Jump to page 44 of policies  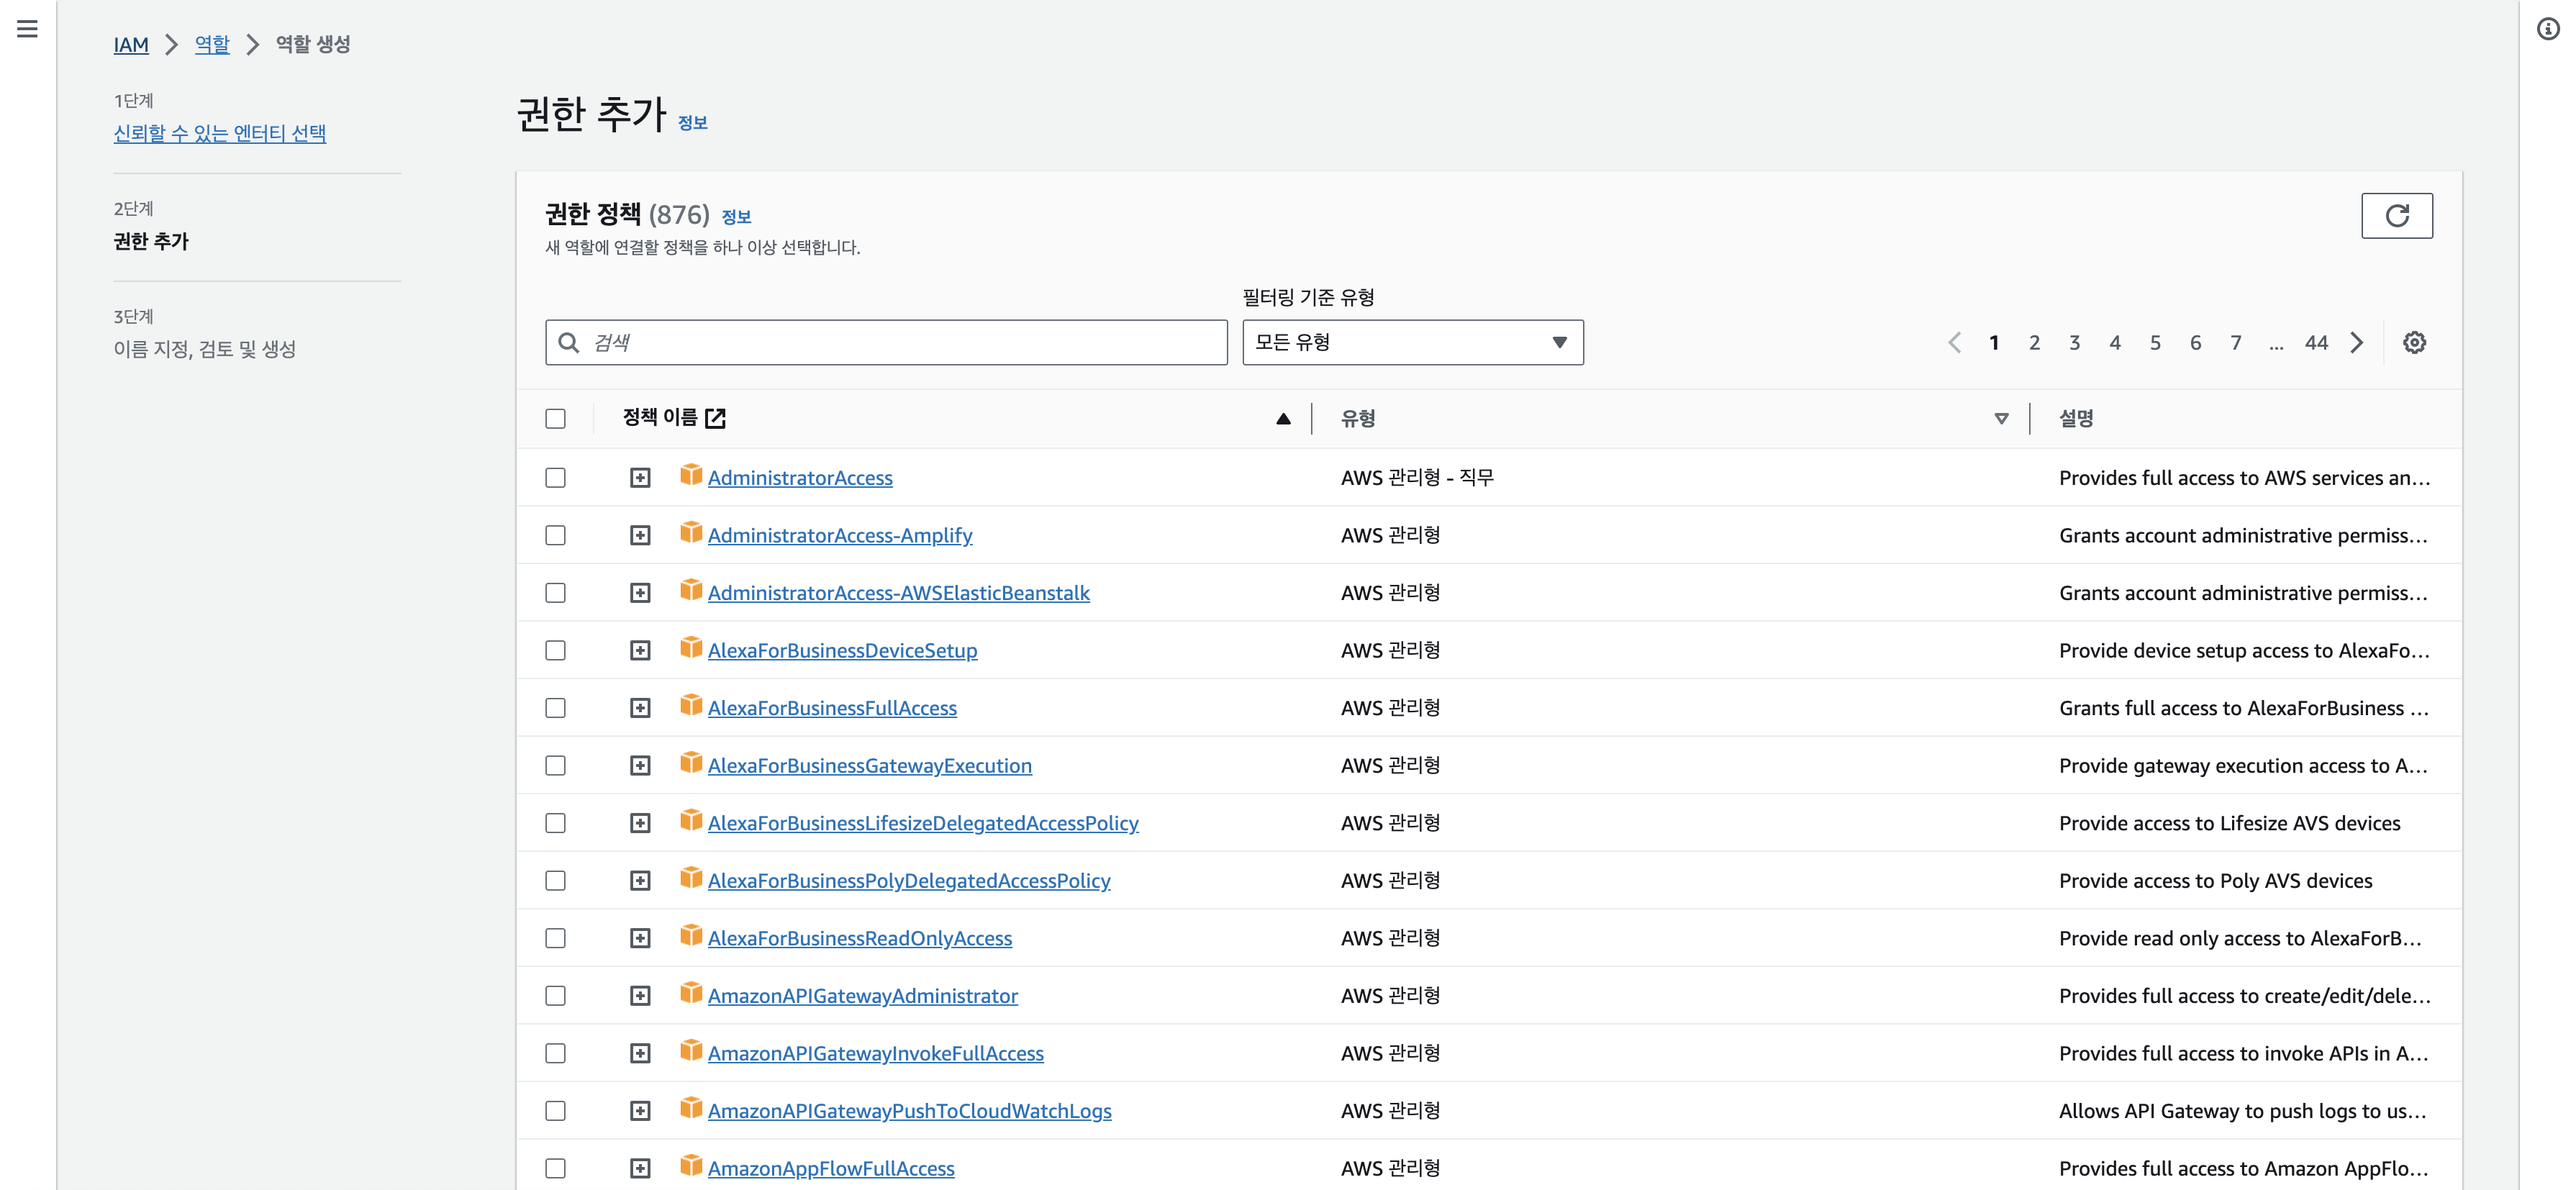2316,343
